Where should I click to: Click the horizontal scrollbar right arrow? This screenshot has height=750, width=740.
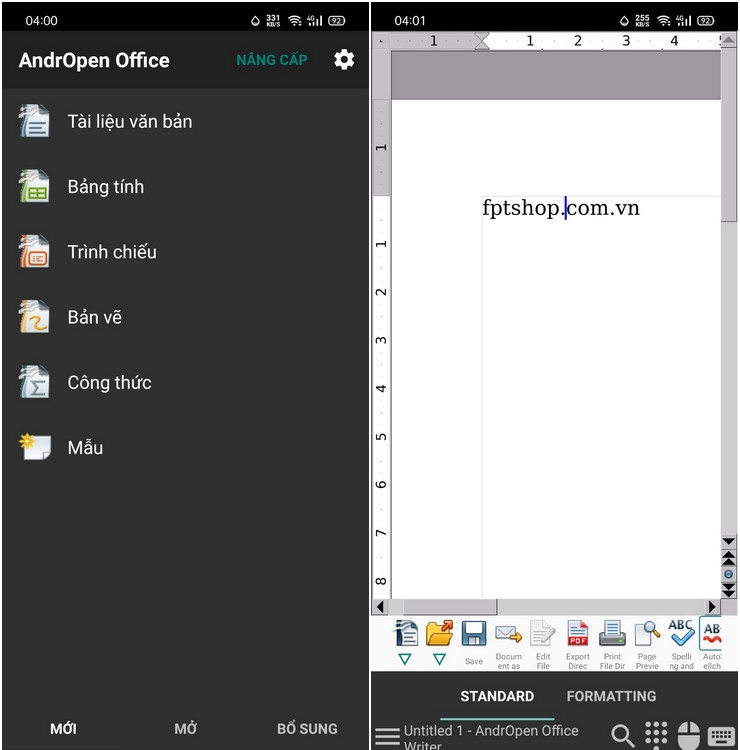point(712,607)
